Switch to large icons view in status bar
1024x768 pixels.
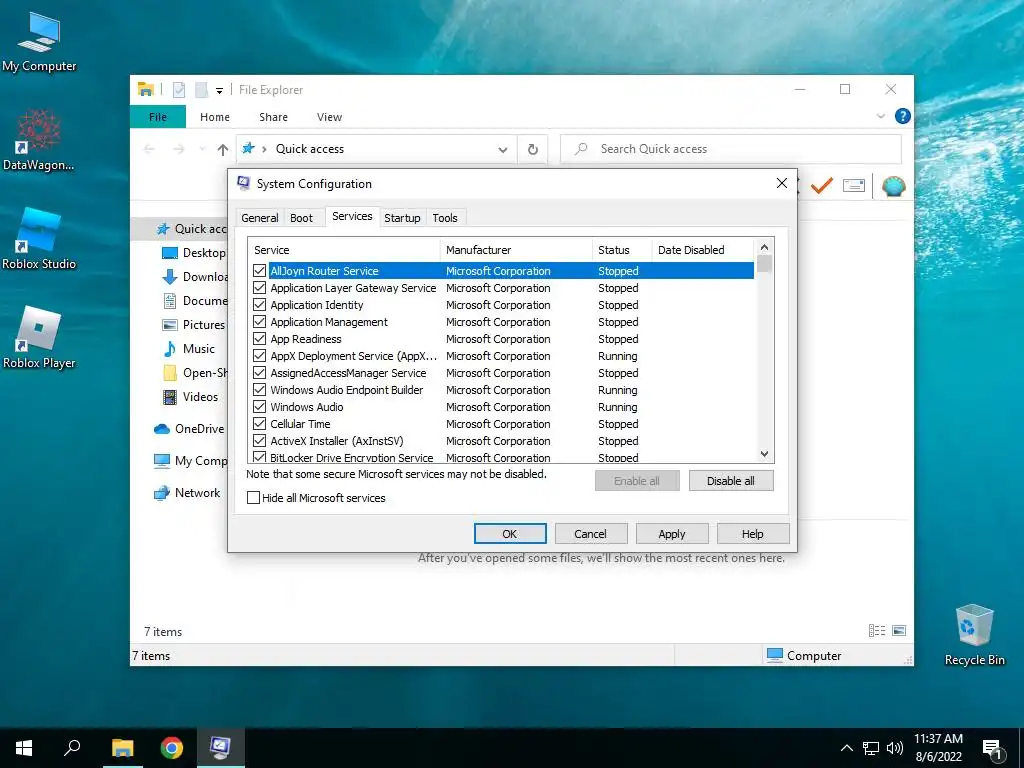899,630
